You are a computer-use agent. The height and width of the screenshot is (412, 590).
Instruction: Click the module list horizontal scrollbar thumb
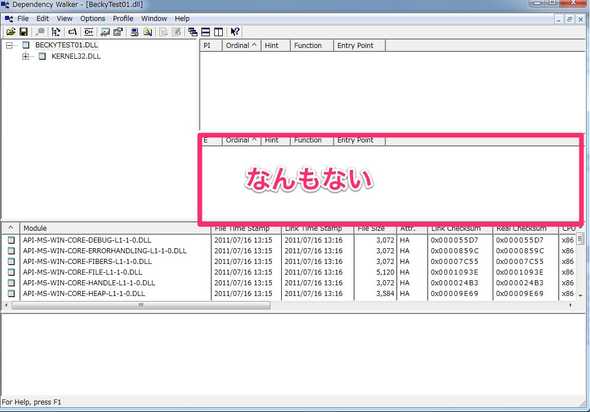[x=141, y=305]
